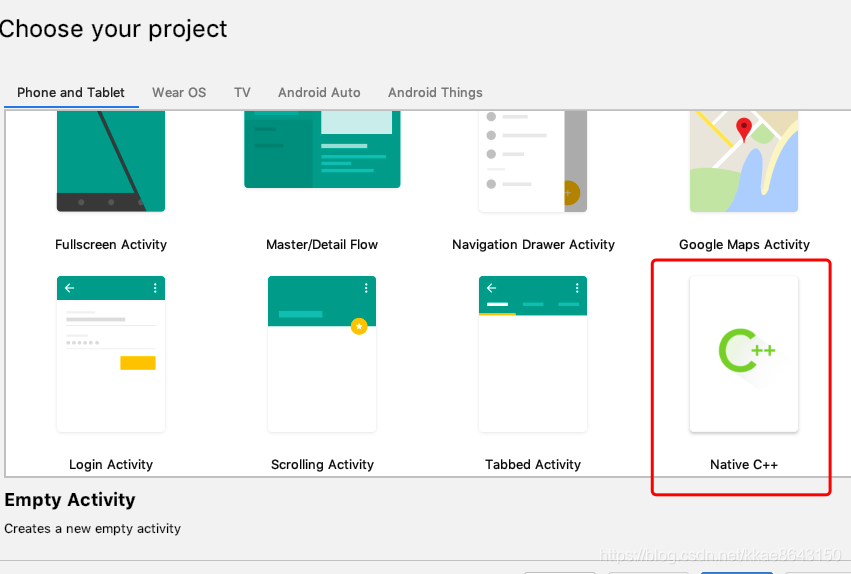Image resolution: width=851 pixels, height=574 pixels.
Task: Click the overflow dots in Tabbed Activity preview
Action: click(577, 288)
